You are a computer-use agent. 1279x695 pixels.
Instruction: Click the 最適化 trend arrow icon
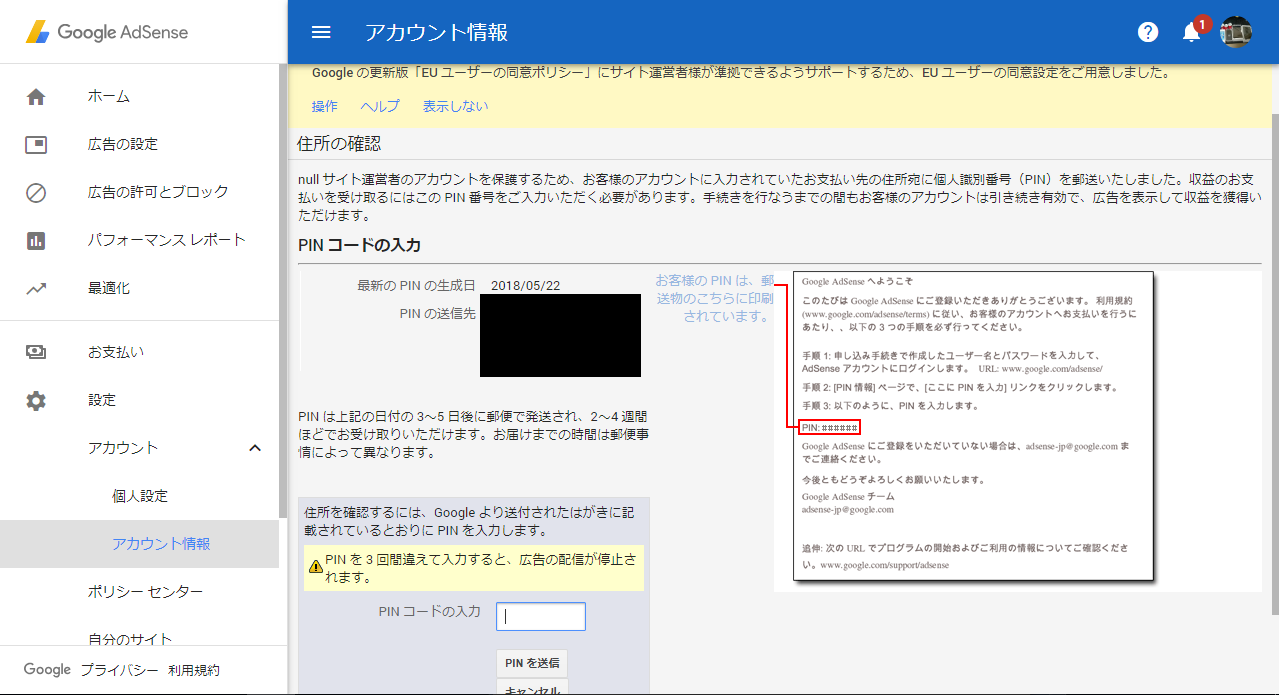tap(36, 288)
